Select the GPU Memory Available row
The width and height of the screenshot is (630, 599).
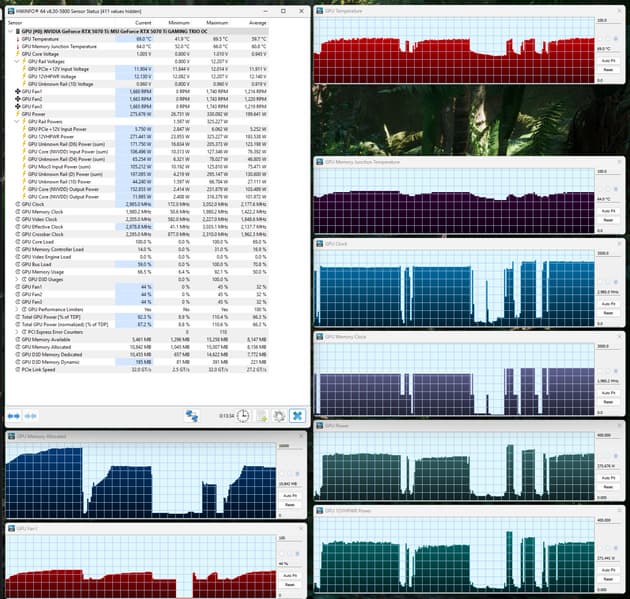click(138, 339)
